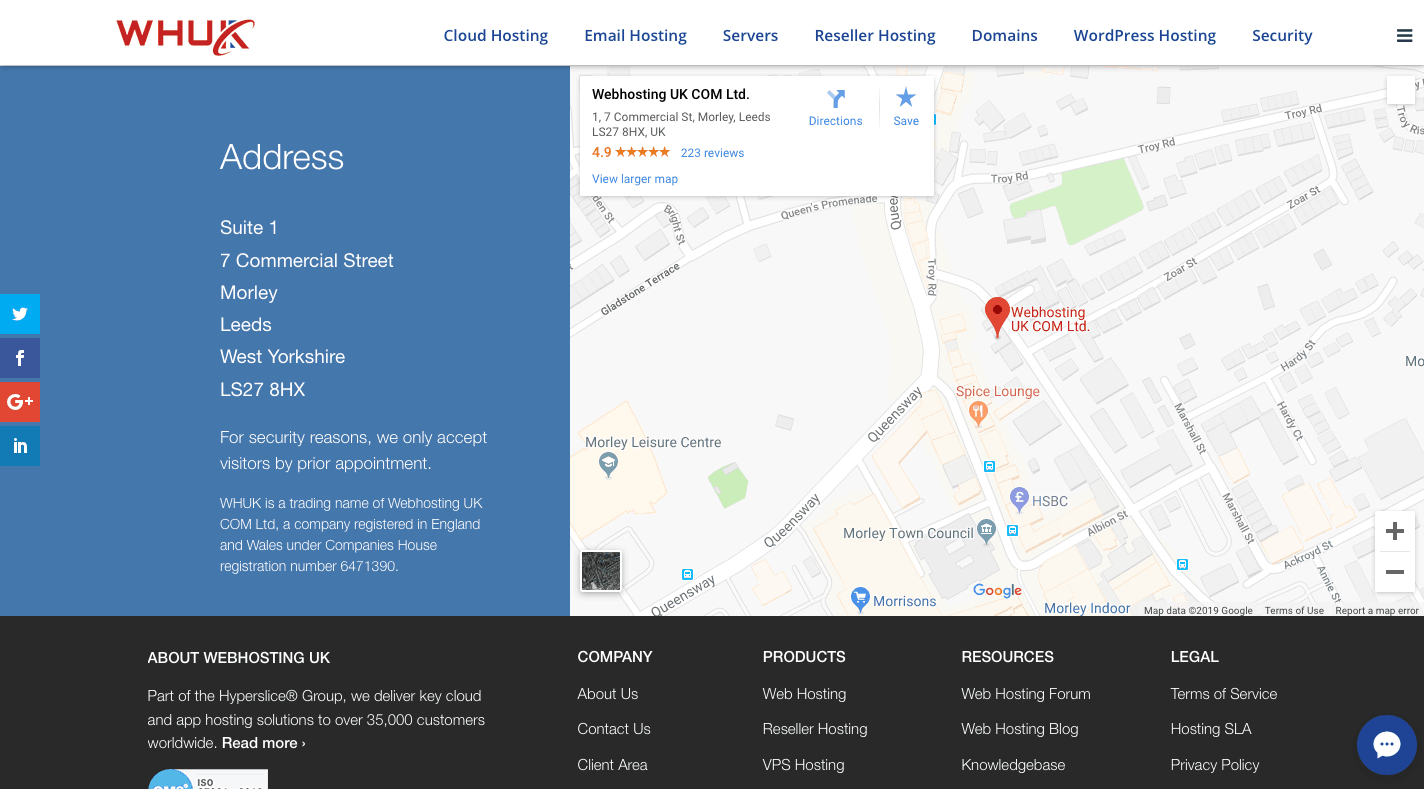Image resolution: width=1424 pixels, height=789 pixels.
Task: Click Report a map error
Action: coord(1377,610)
